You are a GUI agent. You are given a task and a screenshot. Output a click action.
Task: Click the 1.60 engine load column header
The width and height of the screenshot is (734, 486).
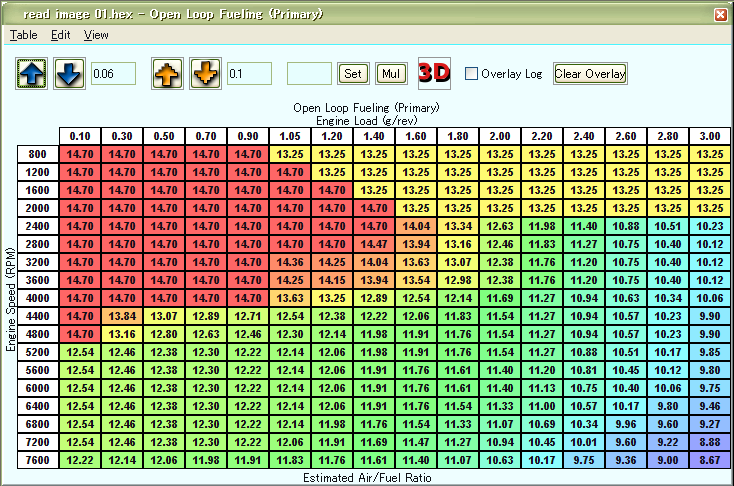[416, 136]
